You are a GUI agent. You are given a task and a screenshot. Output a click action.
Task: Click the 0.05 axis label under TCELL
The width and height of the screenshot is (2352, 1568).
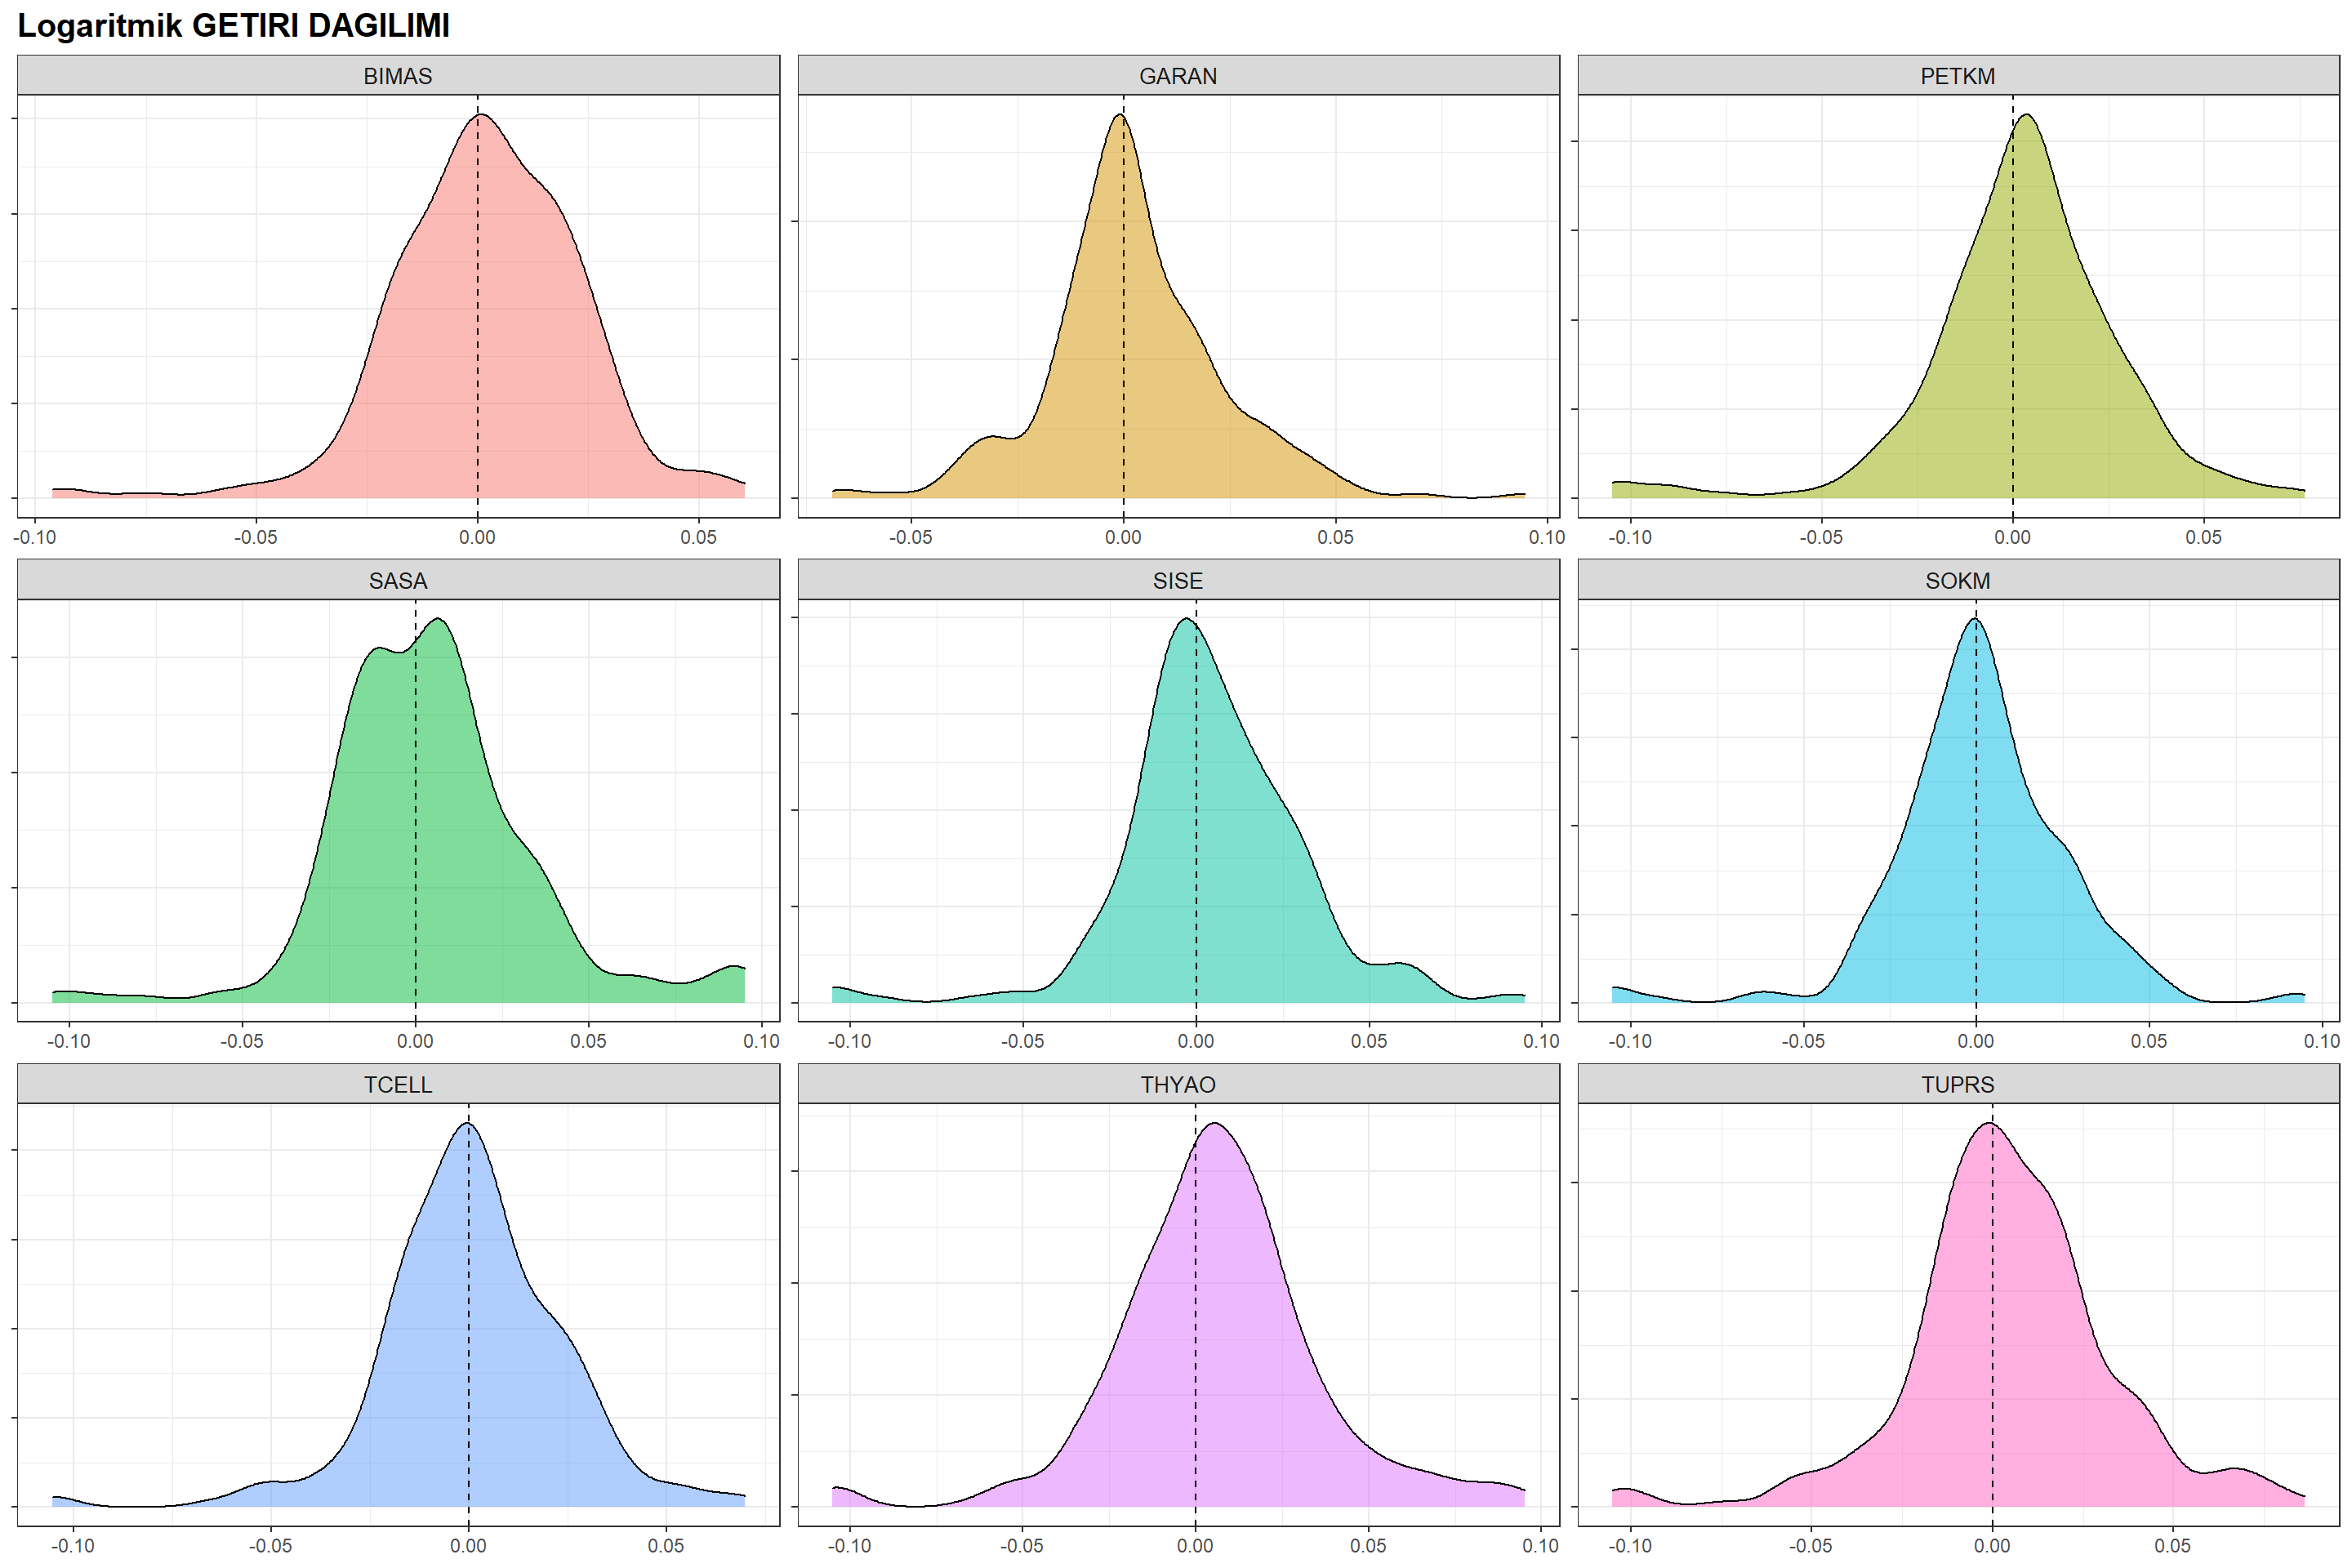coord(666,1545)
